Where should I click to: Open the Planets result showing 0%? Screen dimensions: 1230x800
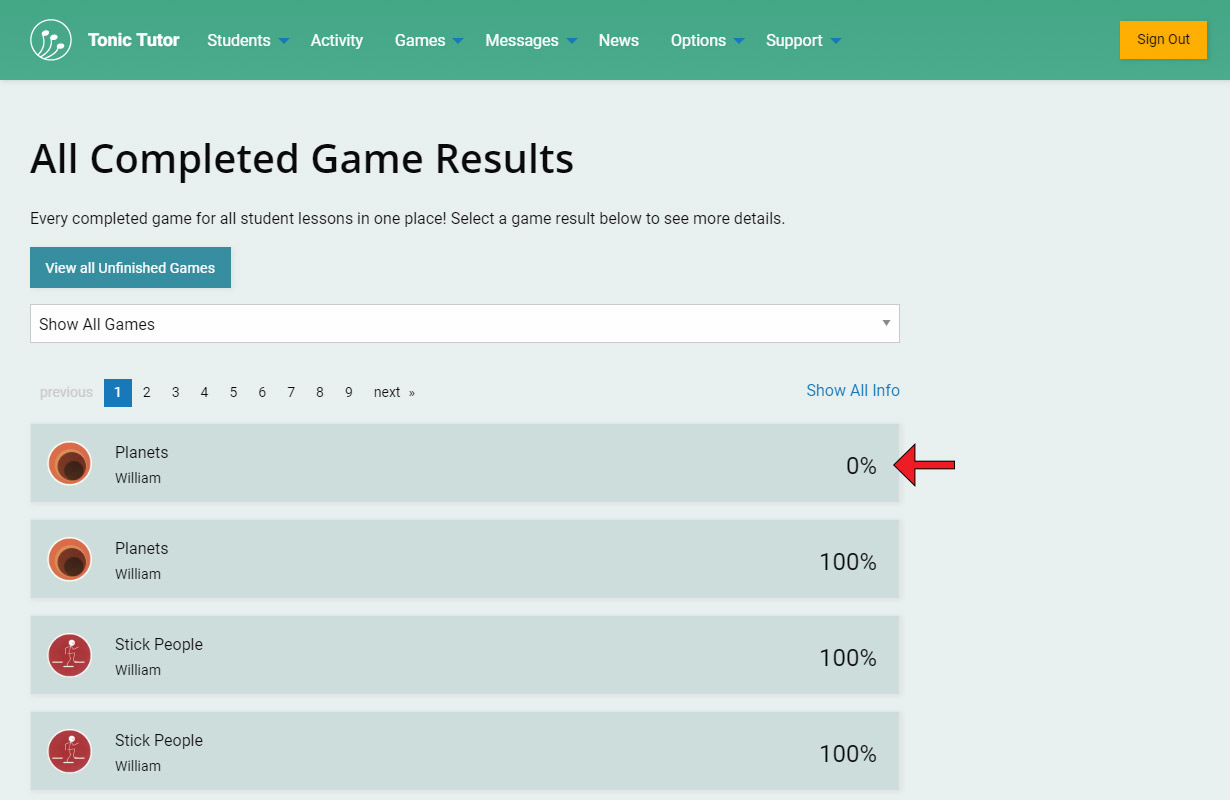pos(464,463)
